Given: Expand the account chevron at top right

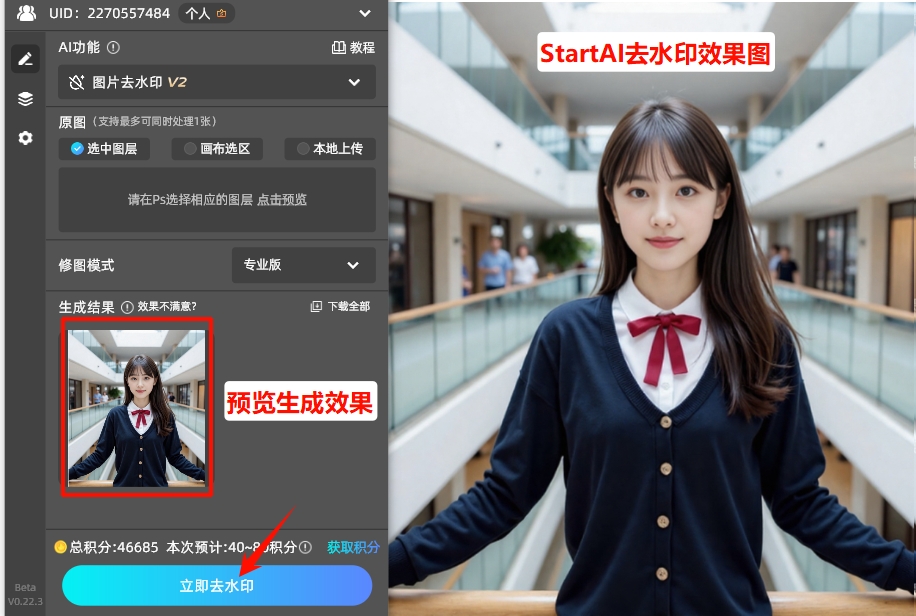Looking at the screenshot, I should [364, 13].
